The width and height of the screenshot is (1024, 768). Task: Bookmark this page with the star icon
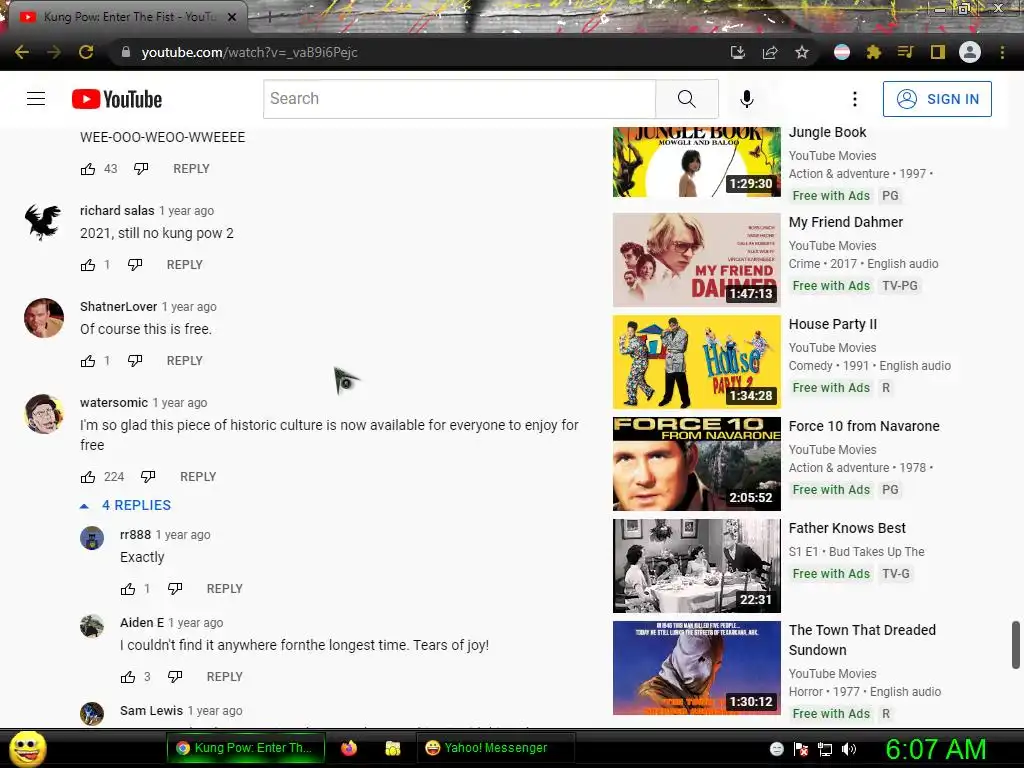pyautogui.click(x=802, y=52)
